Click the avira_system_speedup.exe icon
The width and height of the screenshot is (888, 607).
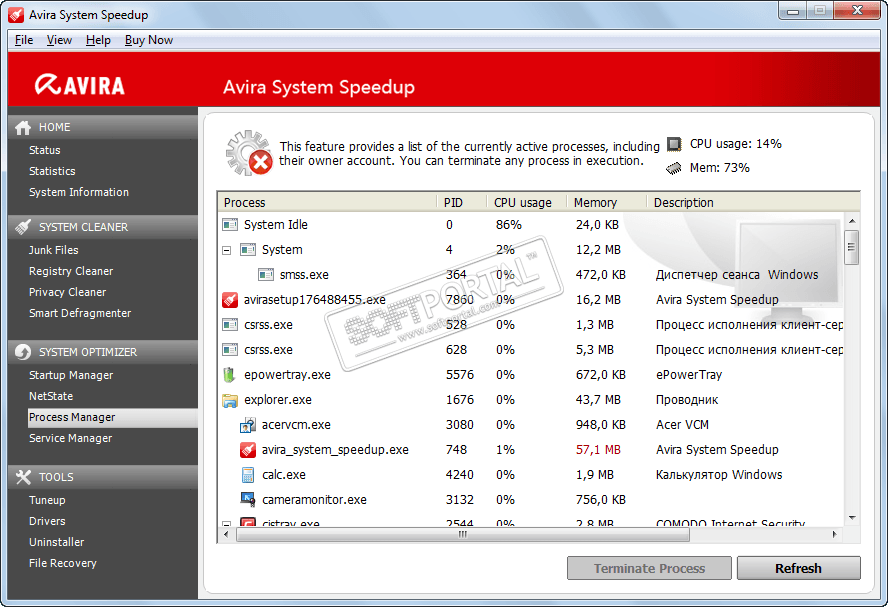tap(247, 450)
